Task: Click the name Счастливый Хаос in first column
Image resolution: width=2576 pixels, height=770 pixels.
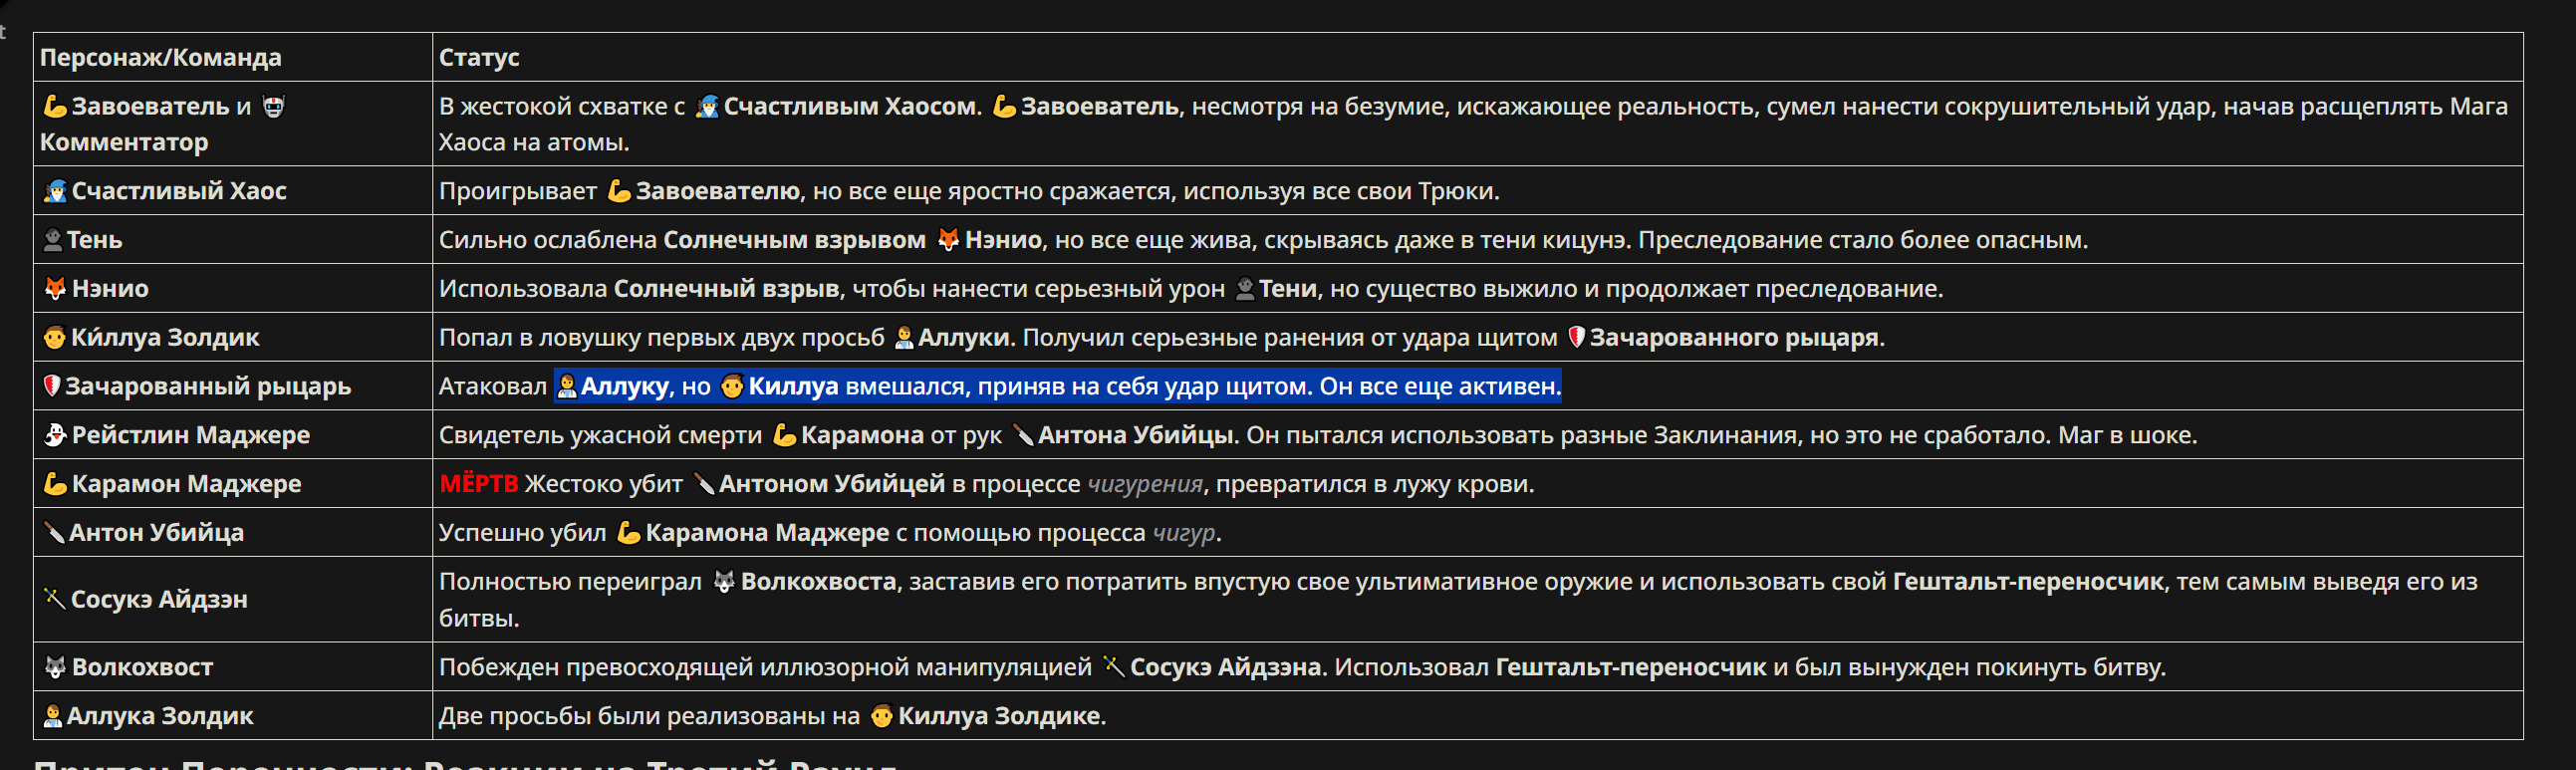Action: tap(179, 191)
